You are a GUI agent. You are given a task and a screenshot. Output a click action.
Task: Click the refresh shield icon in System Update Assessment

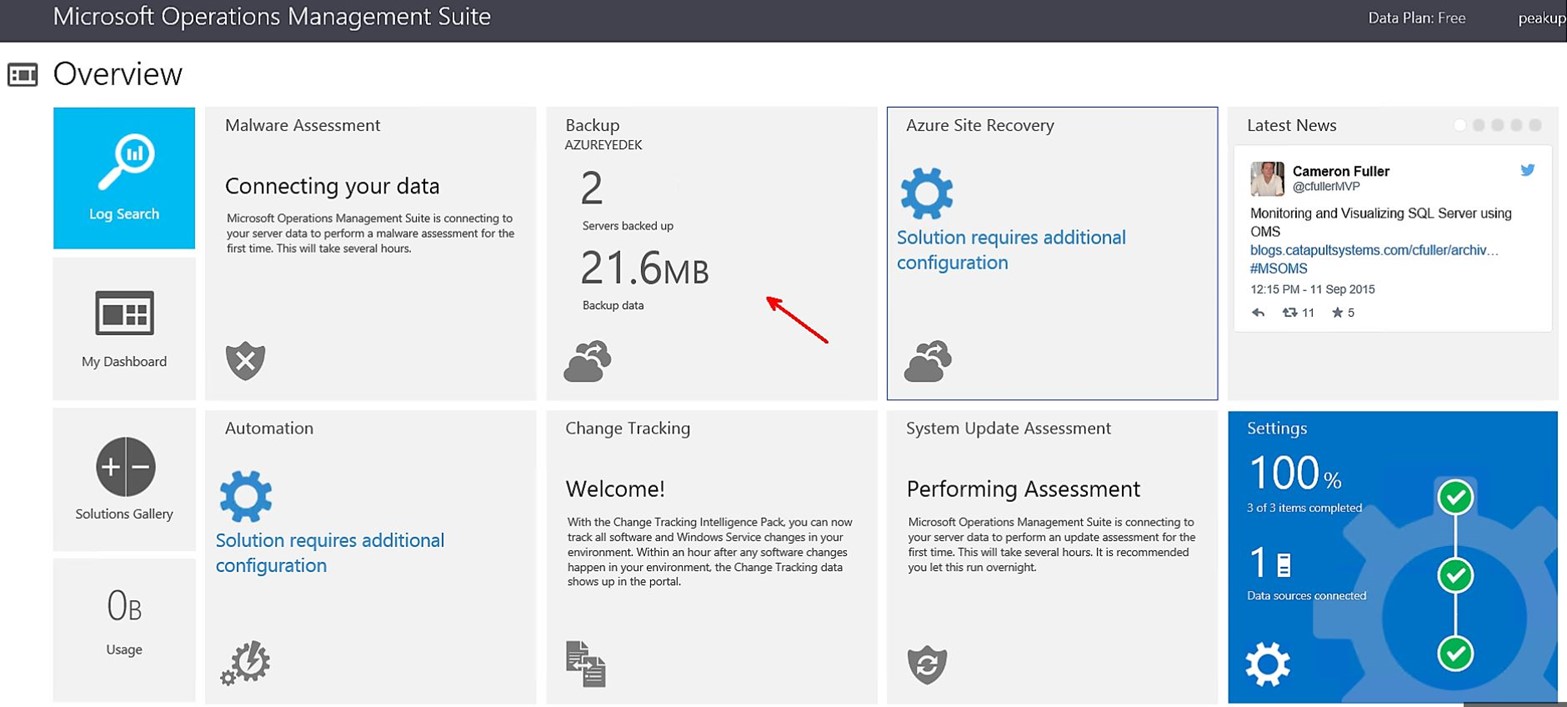[x=927, y=665]
